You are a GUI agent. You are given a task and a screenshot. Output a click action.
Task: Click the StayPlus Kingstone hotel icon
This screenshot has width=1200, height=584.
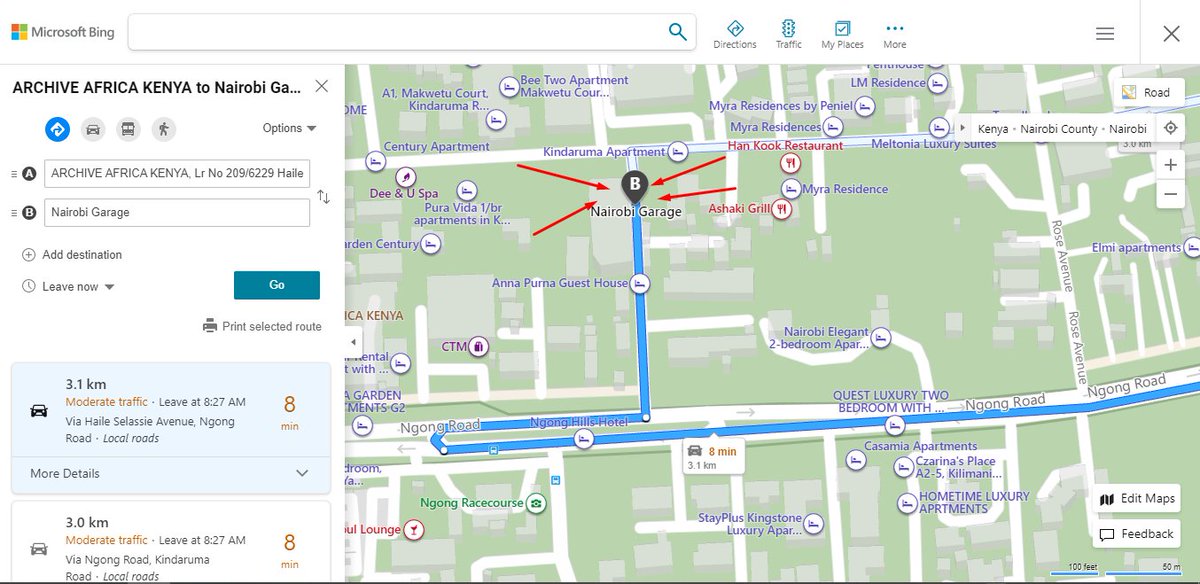pyautogui.click(x=814, y=524)
